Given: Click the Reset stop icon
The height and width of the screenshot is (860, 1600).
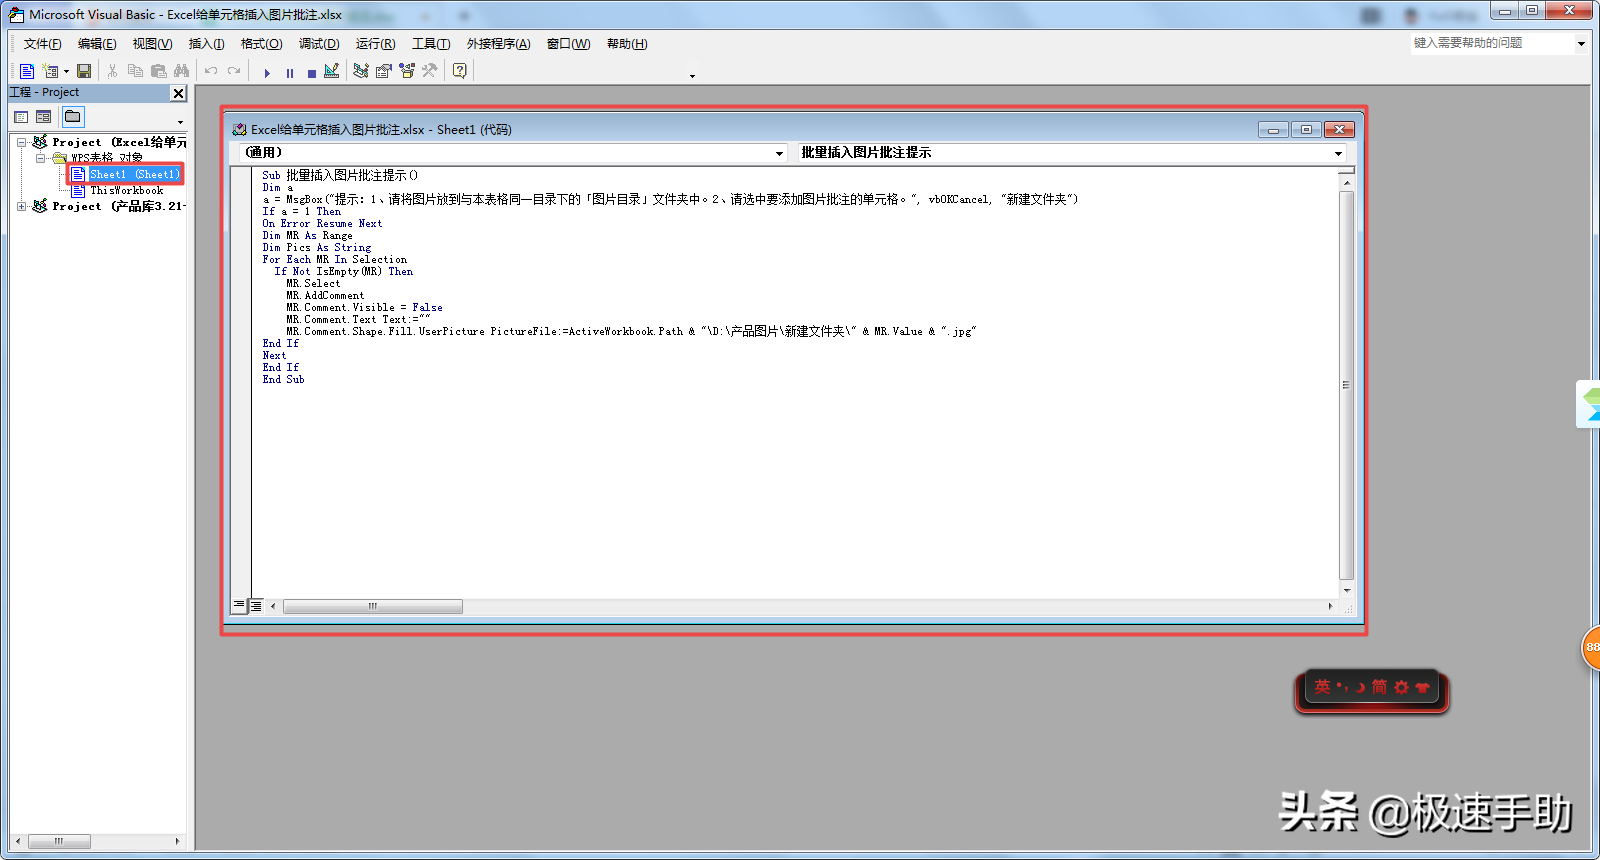Looking at the screenshot, I should click(x=312, y=72).
